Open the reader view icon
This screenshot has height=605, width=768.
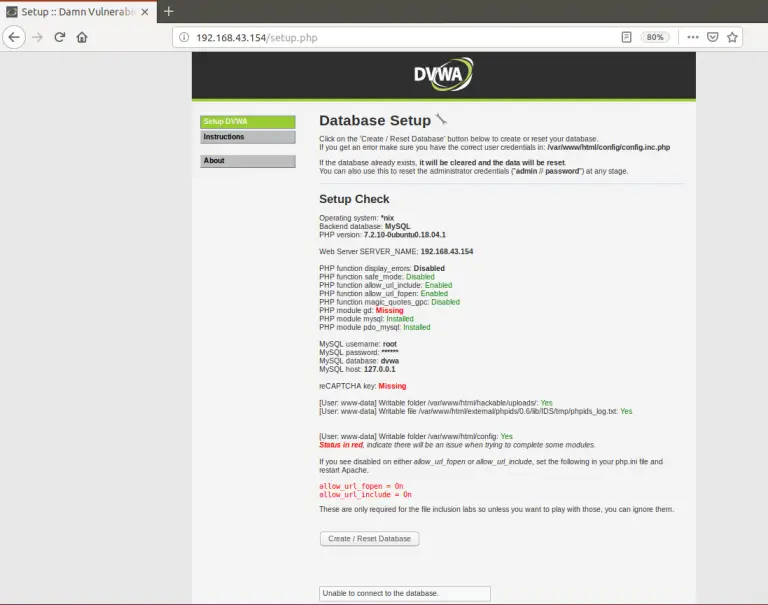pyautogui.click(x=626, y=37)
